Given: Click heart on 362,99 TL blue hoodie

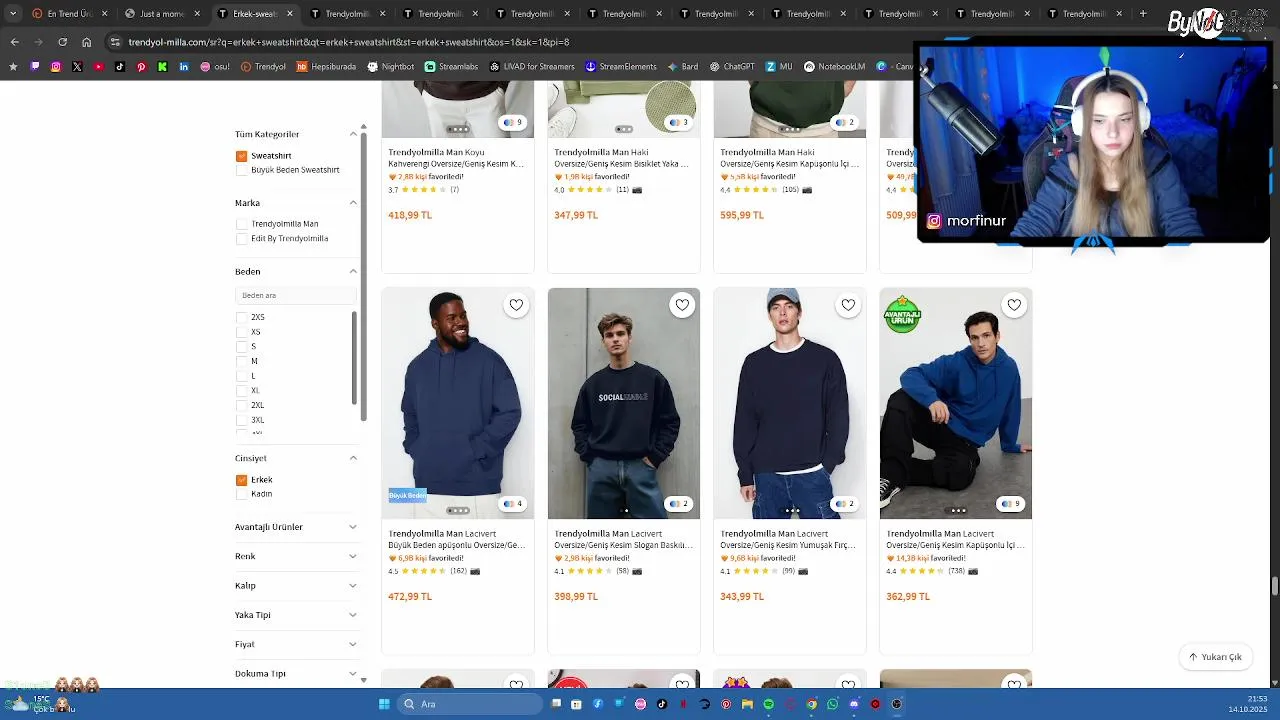Looking at the screenshot, I should pos(1014,305).
